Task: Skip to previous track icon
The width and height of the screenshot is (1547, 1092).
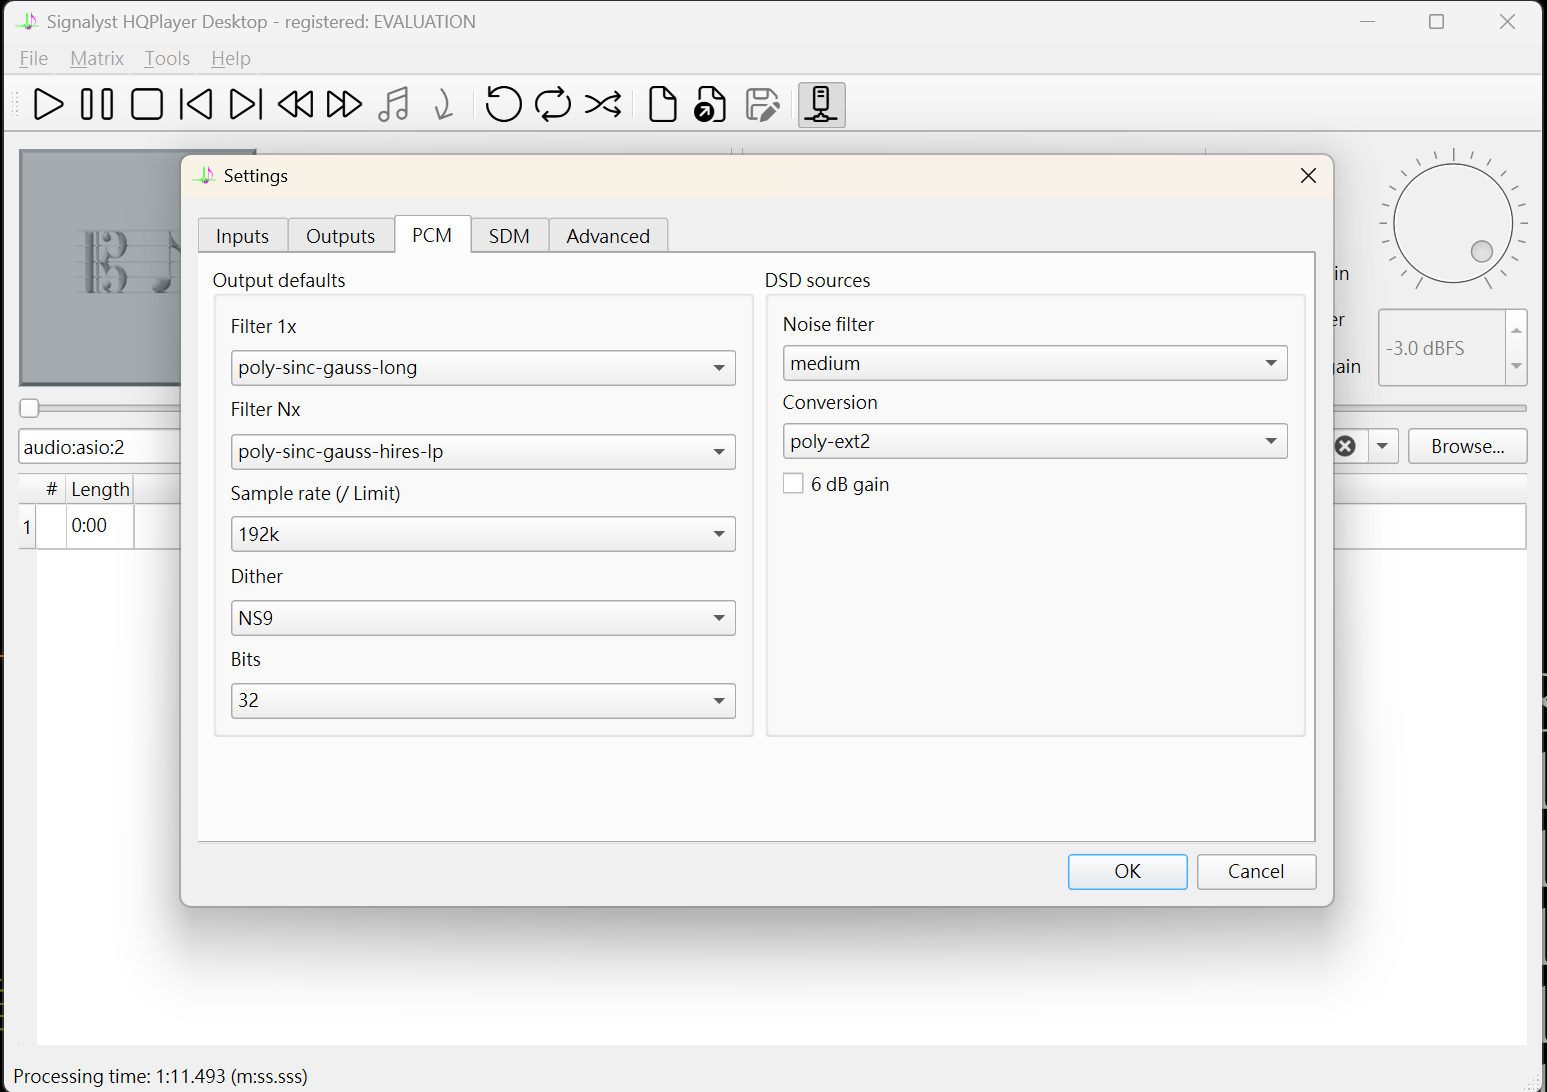Action: pyautogui.click(x=196, y=104)
